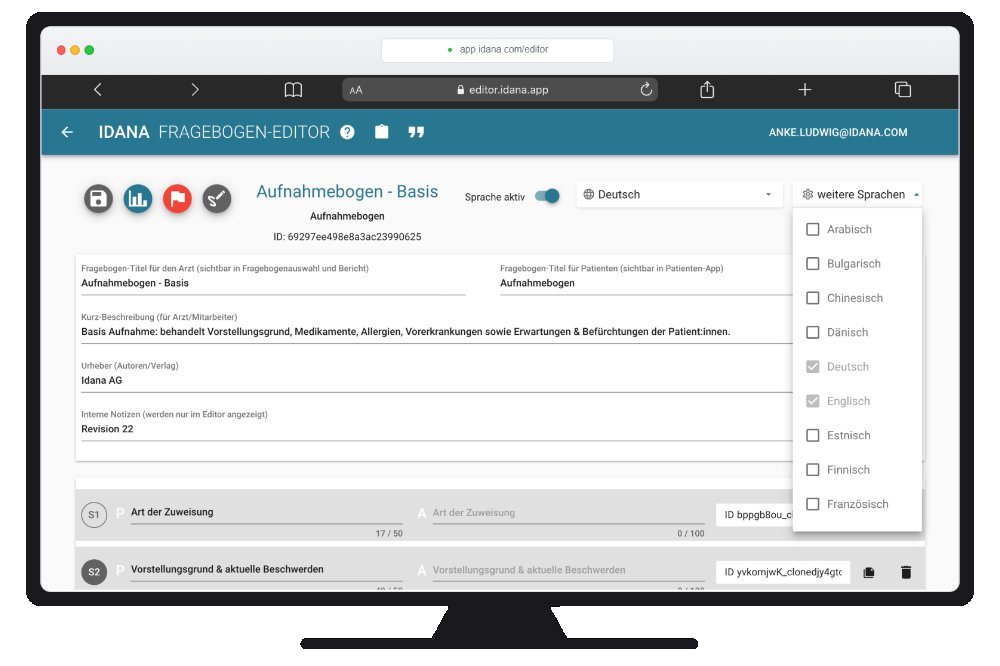Click the IDANA Fragebogen-Editor title
Image resolution: width=1000 pixels, height=666 pixels.
pos(214,132)
